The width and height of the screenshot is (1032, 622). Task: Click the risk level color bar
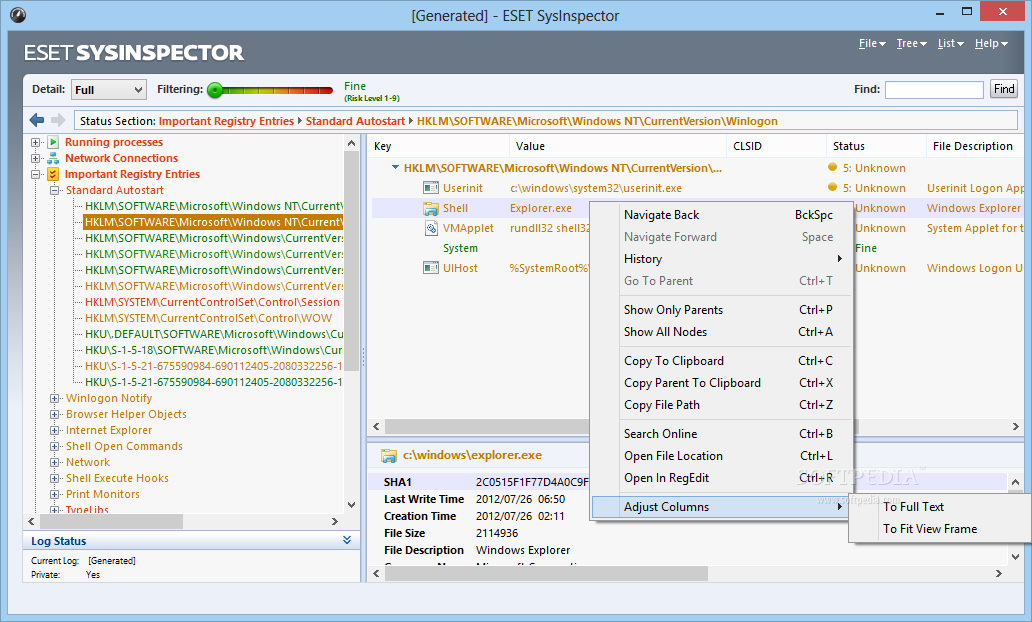click(x=277, y=91)
